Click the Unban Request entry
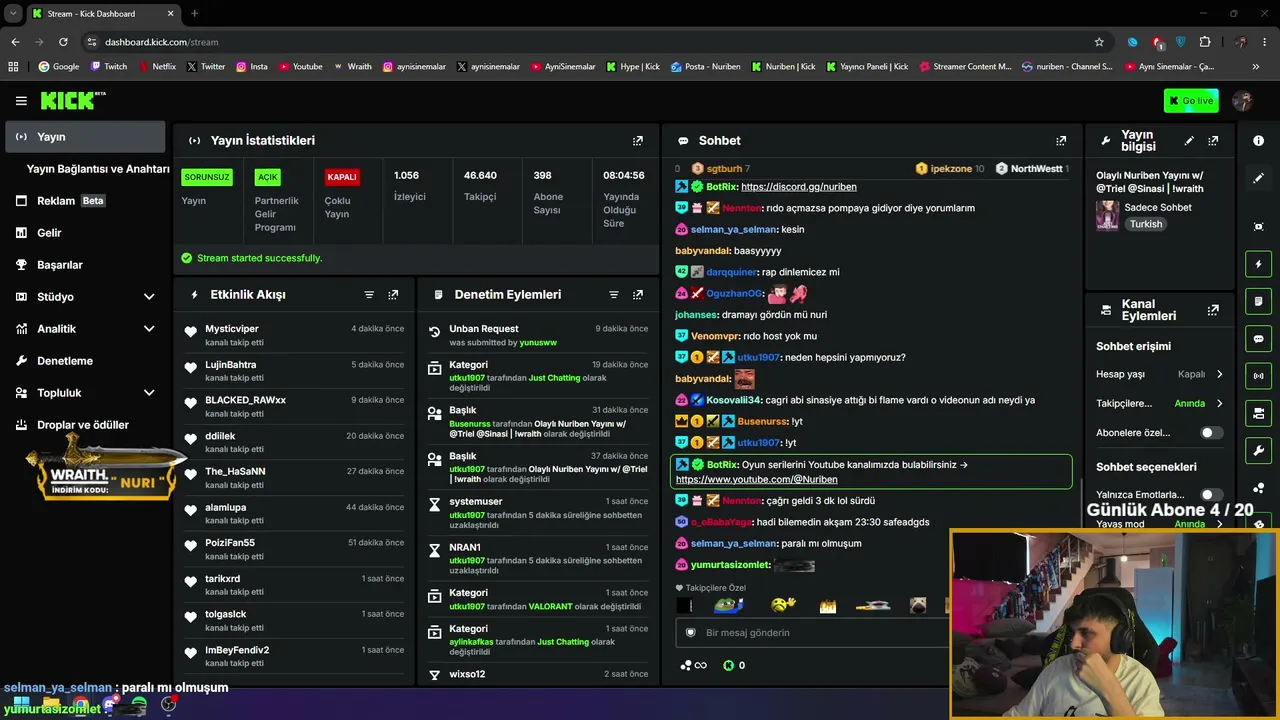Screen dimensions: 1280x720 [x=538, y=335]
